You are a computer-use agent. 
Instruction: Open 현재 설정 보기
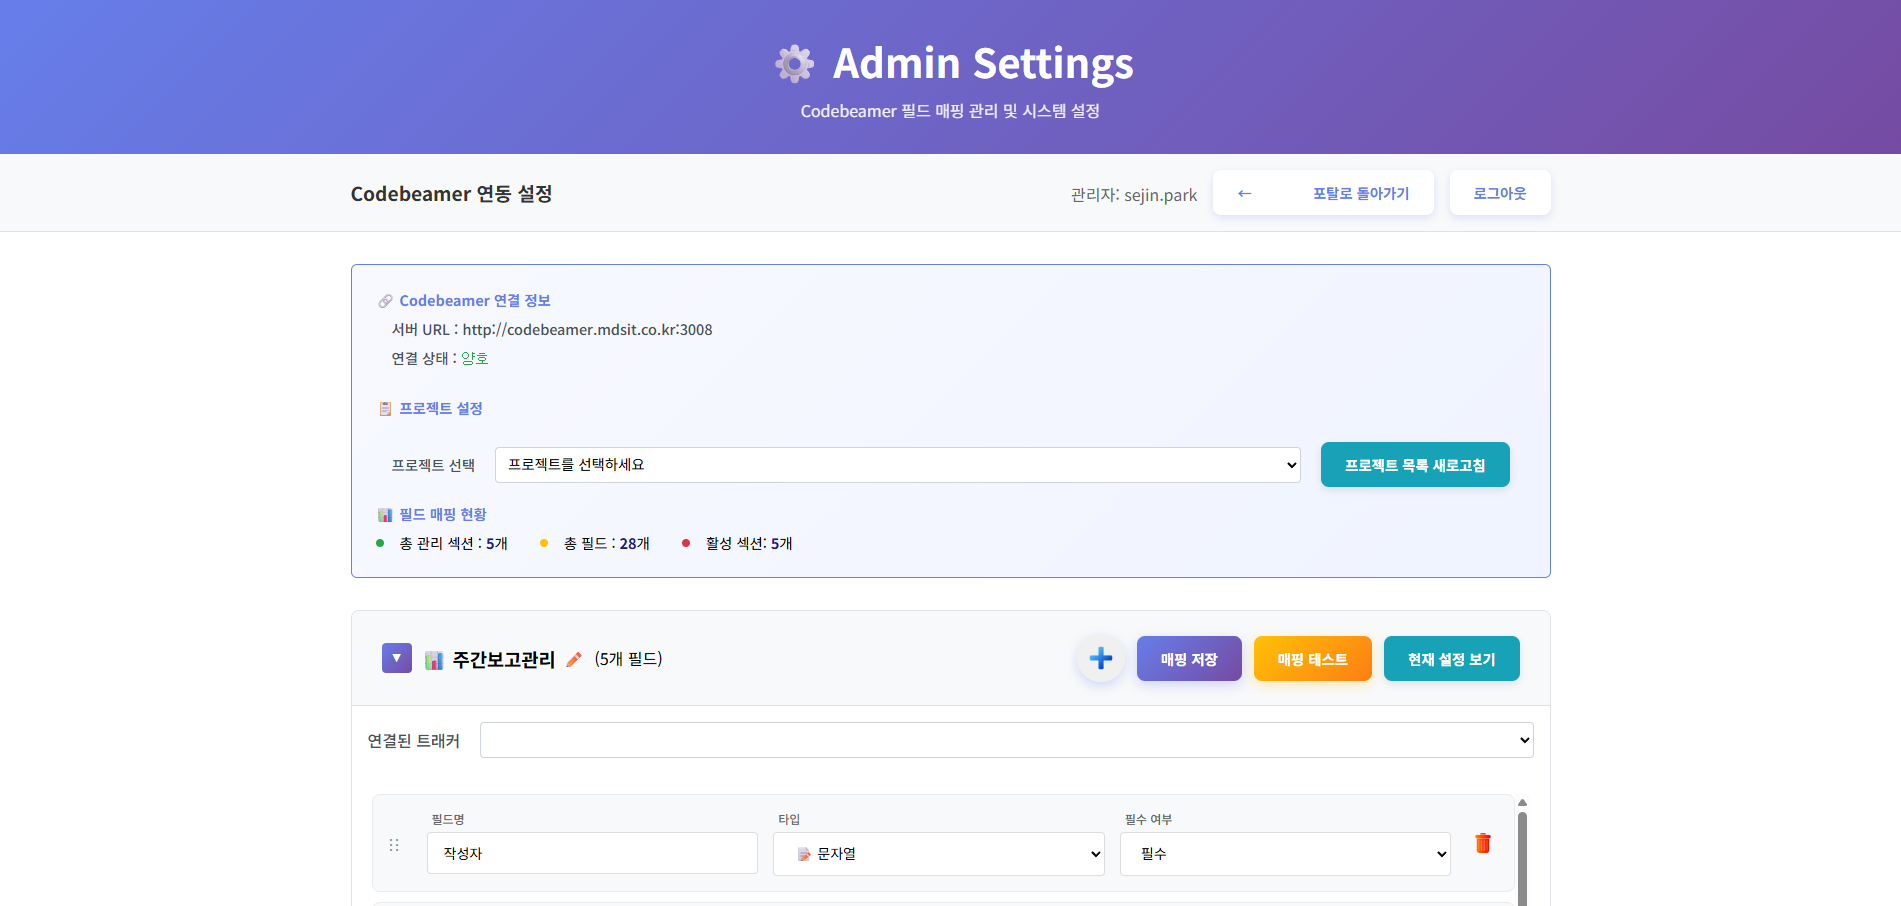click(x=1451, y=658)
